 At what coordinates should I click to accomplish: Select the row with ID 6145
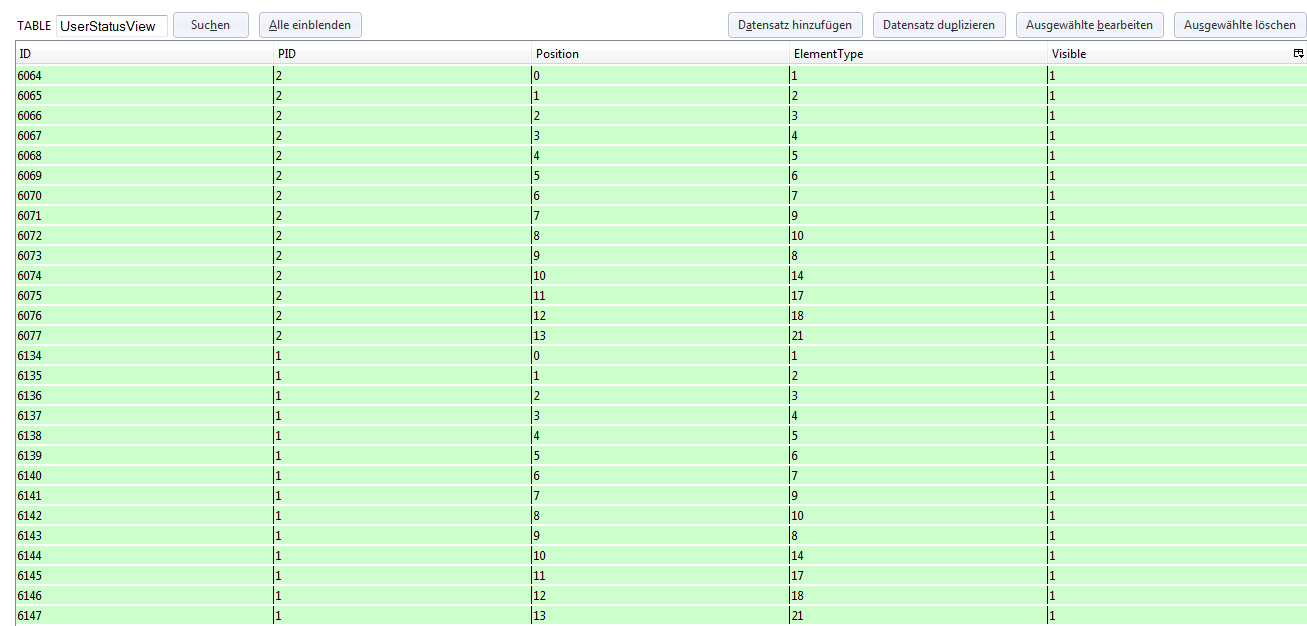[661, 576]
